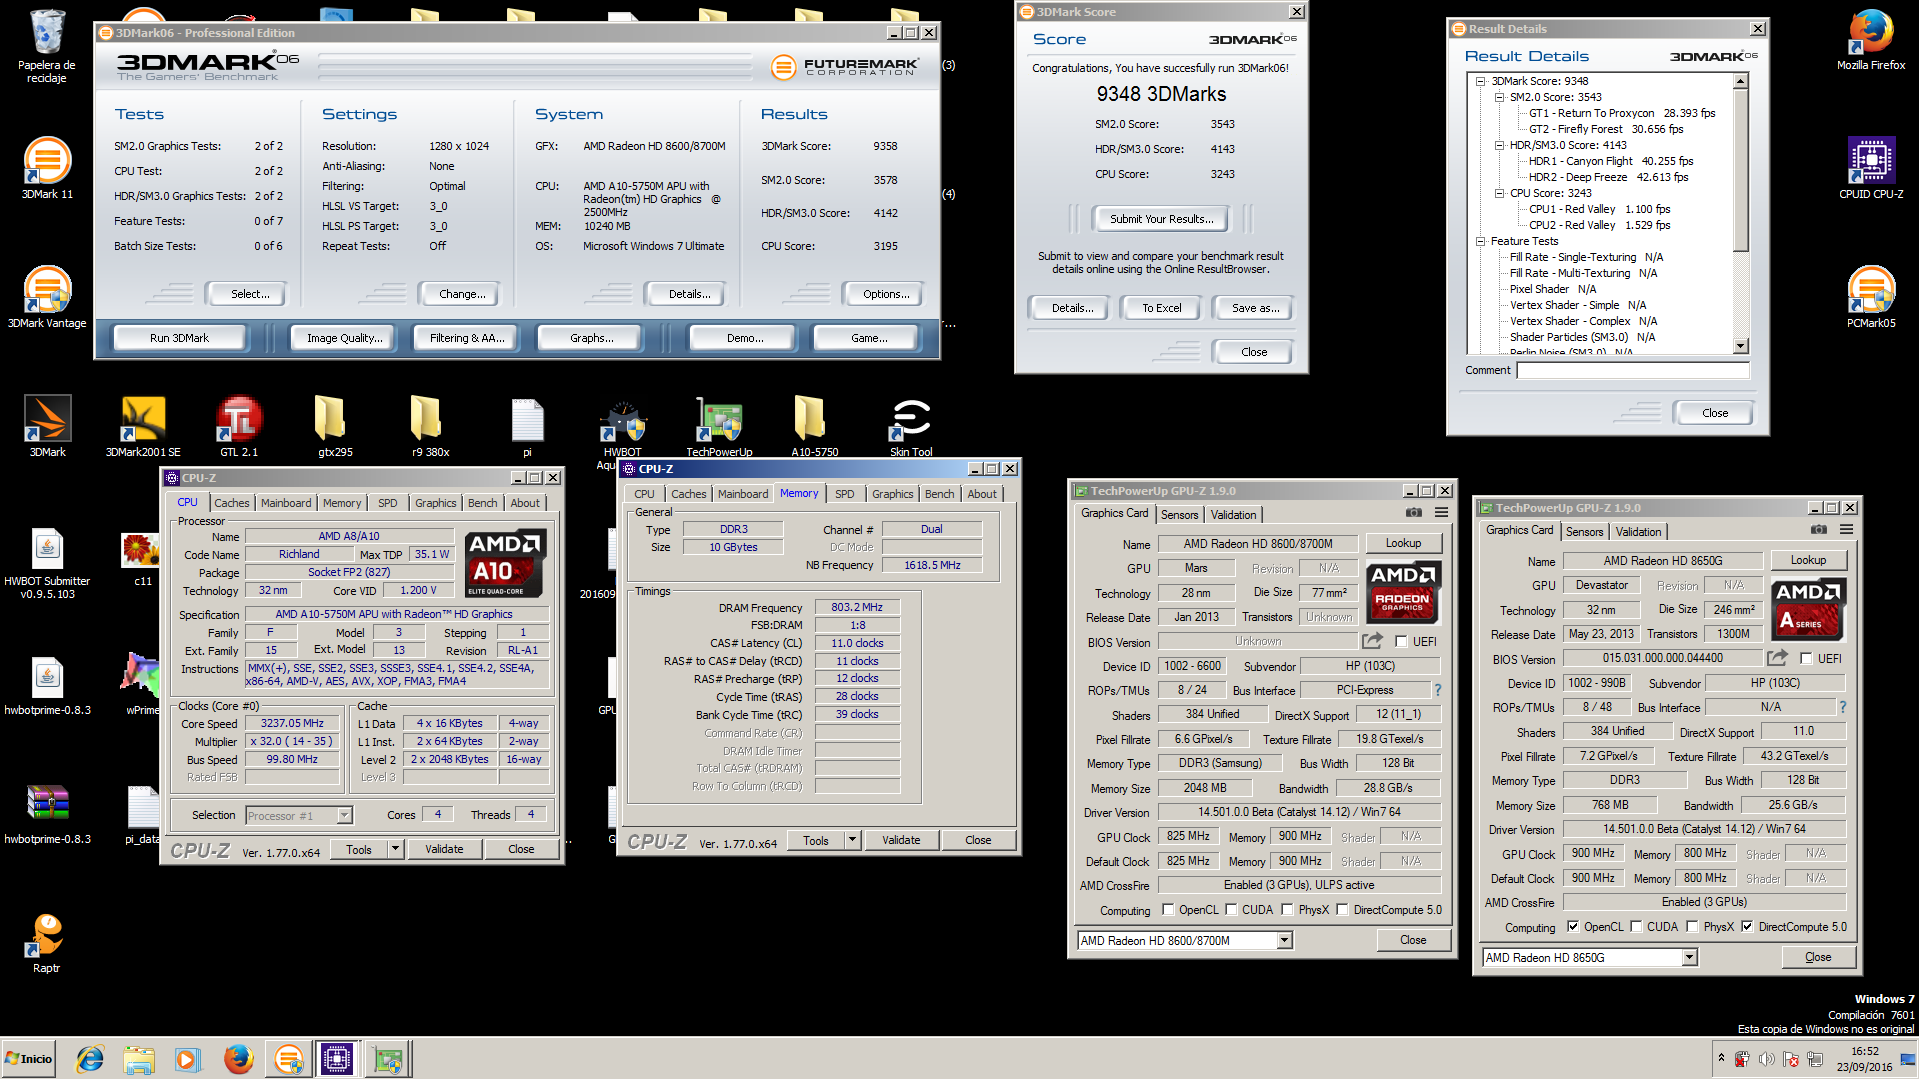Click Lookup button in HD 8650G GPU-Z
This screenshot has width=1919, height=1079.
point(1808,560)
